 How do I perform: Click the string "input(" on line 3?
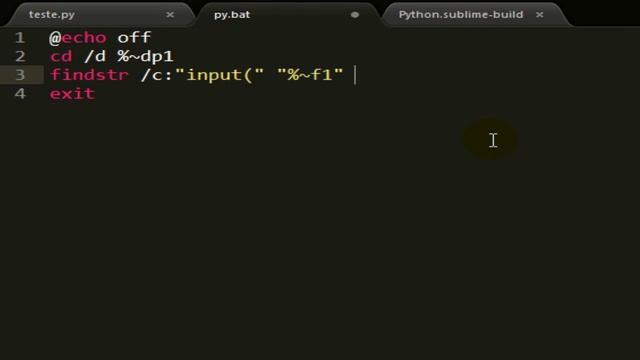[220, 76]
